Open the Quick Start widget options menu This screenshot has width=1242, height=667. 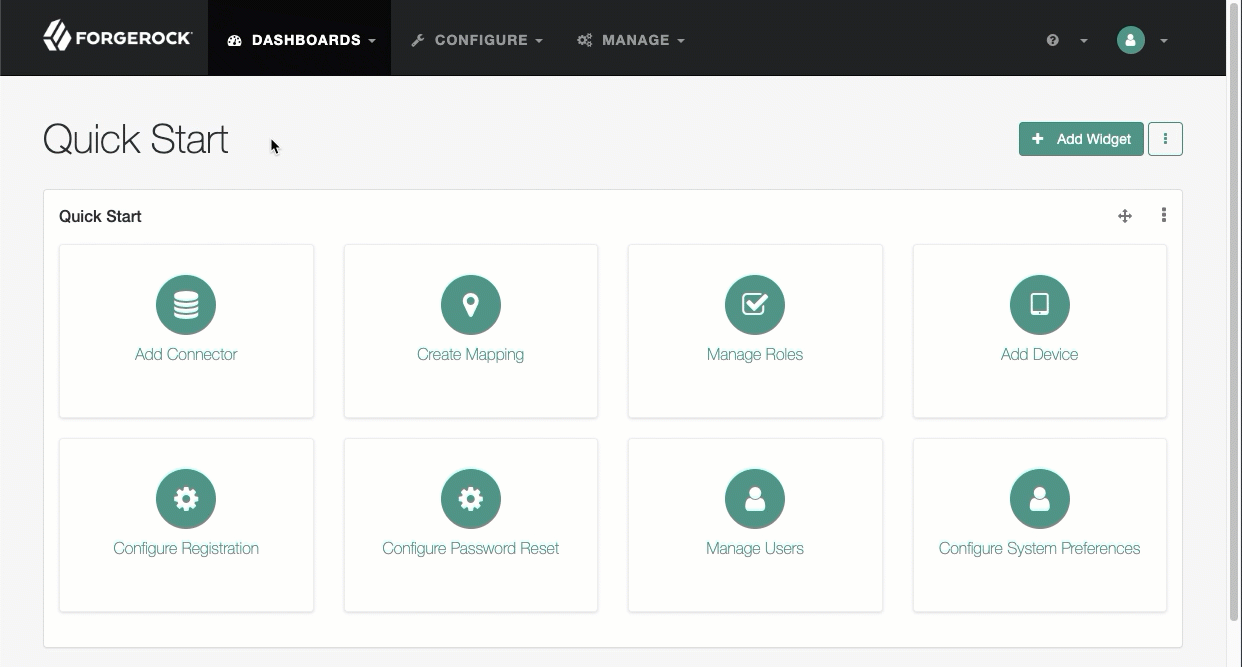[1163, 216]
